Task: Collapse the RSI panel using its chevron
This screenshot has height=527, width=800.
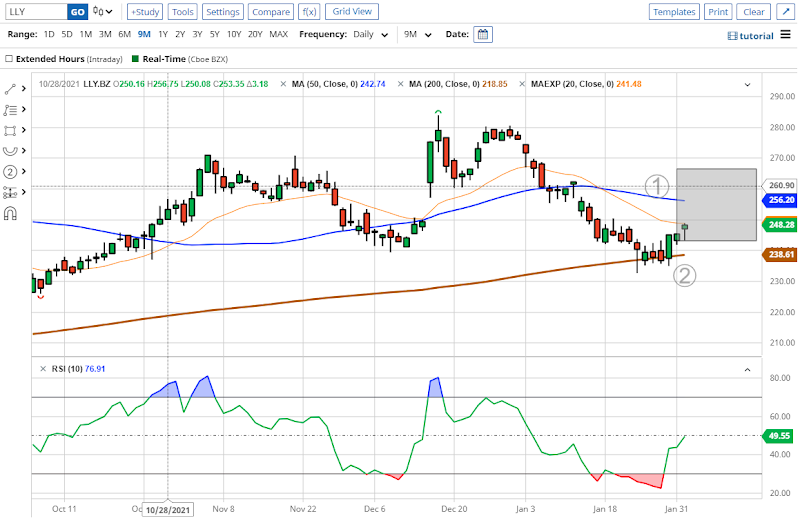Action: coord(745,369)
